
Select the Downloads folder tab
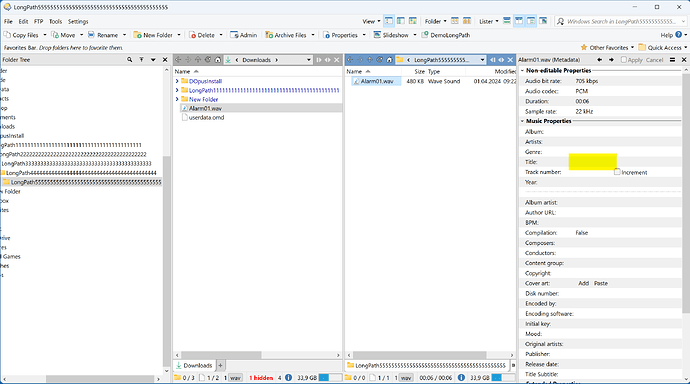tap(194, 366)
